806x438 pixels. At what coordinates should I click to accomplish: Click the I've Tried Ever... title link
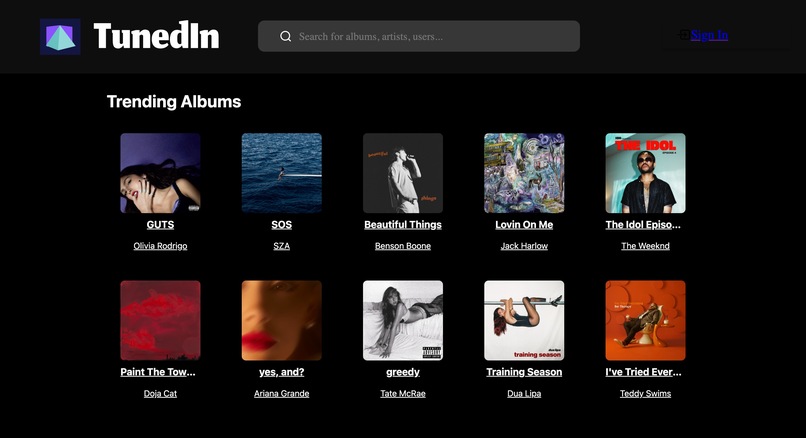[x=644, y=372]
